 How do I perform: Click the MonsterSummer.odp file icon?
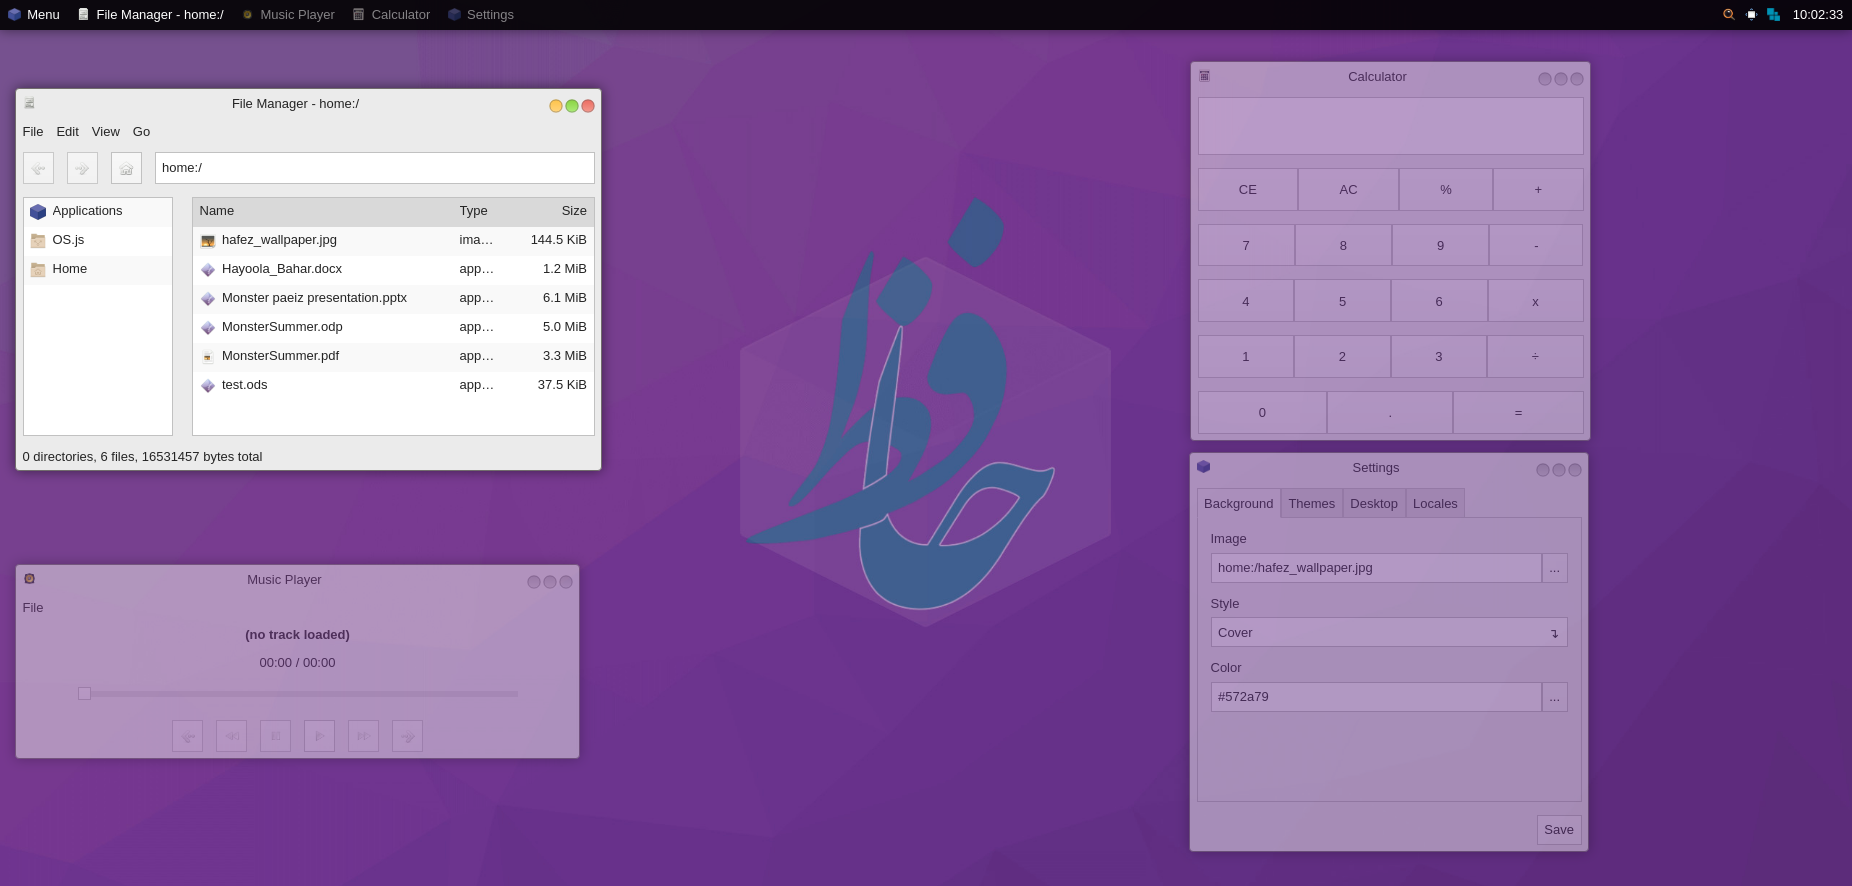click(208, 328)
